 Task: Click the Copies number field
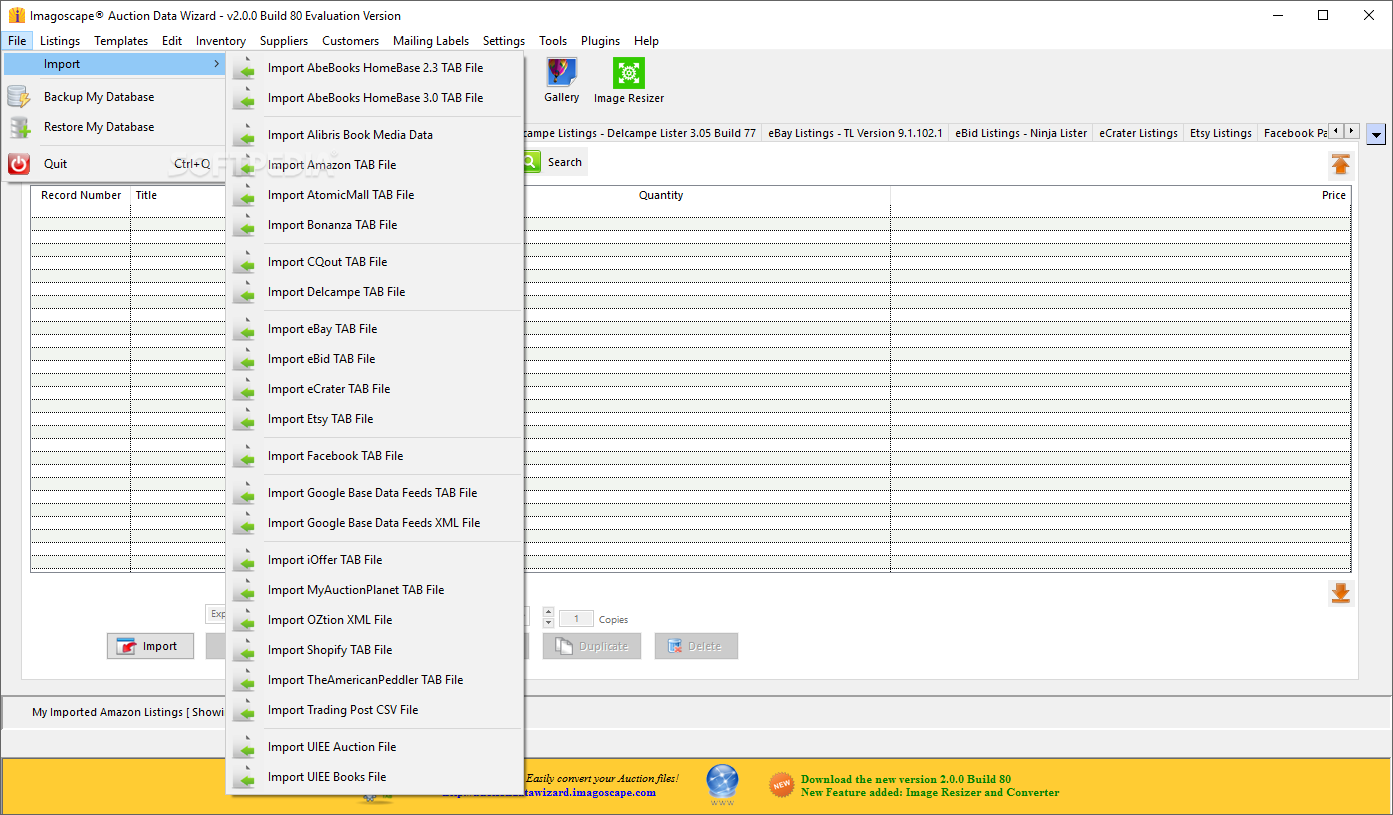[x=577, y=619]
